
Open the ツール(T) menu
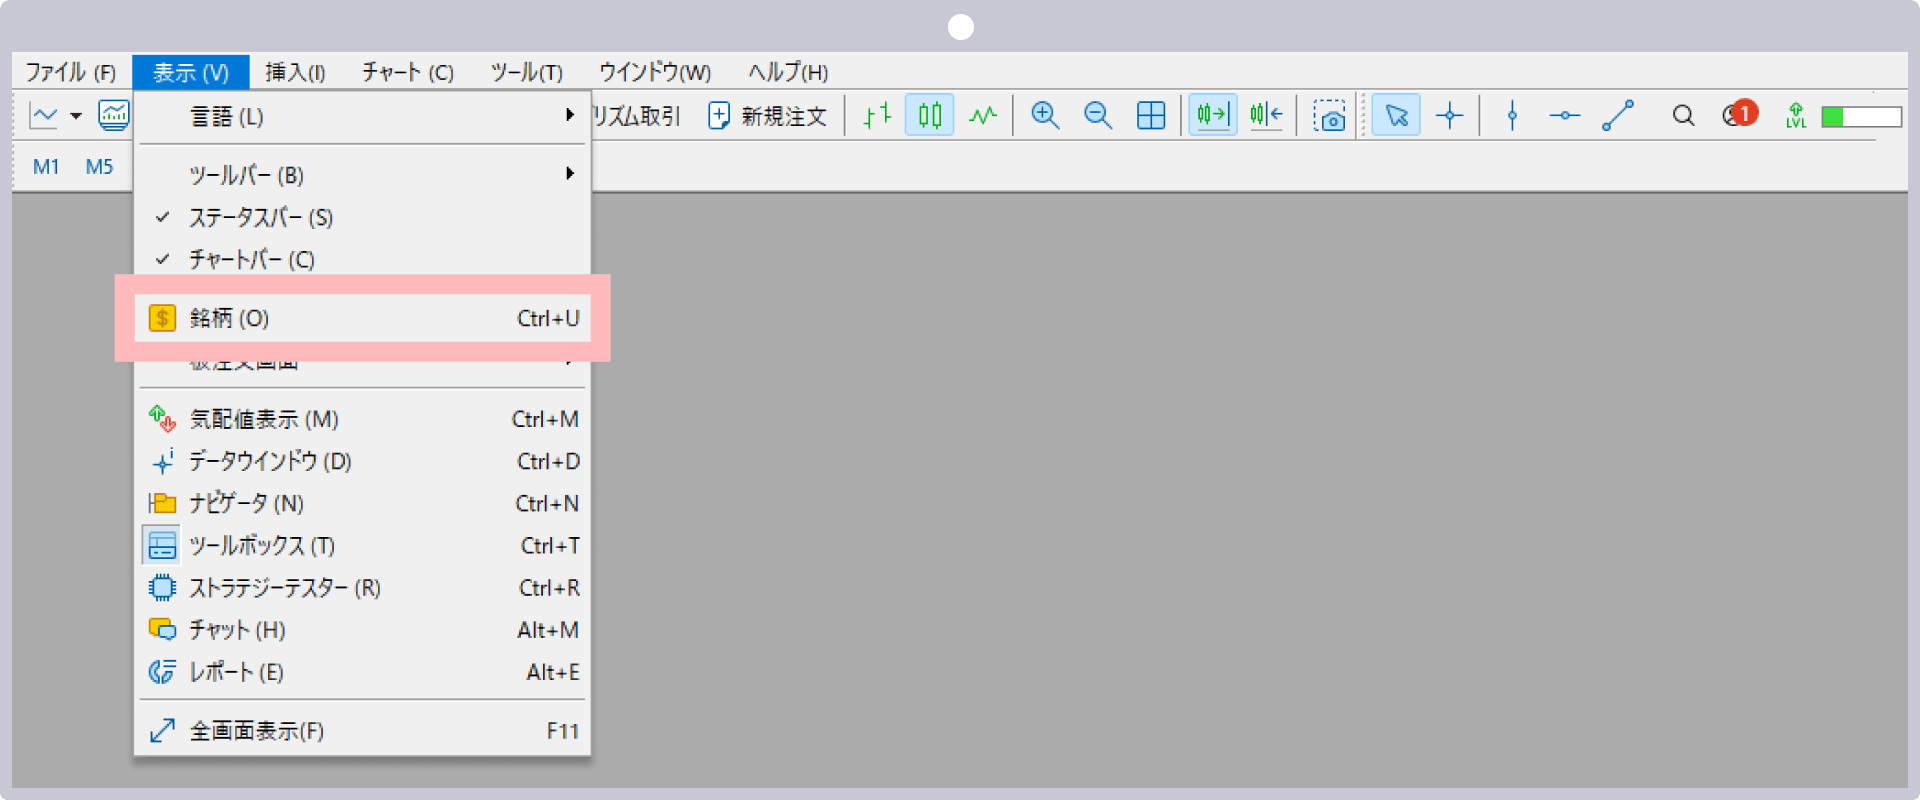click(x=526, y=72)
